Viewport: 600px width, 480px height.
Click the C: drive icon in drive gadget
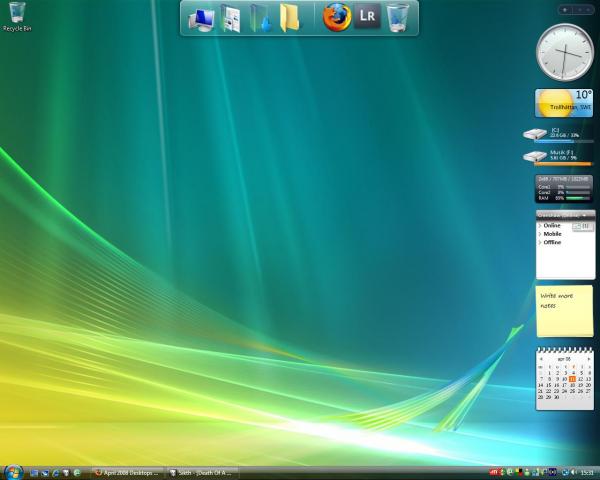(x=535, y=134)
